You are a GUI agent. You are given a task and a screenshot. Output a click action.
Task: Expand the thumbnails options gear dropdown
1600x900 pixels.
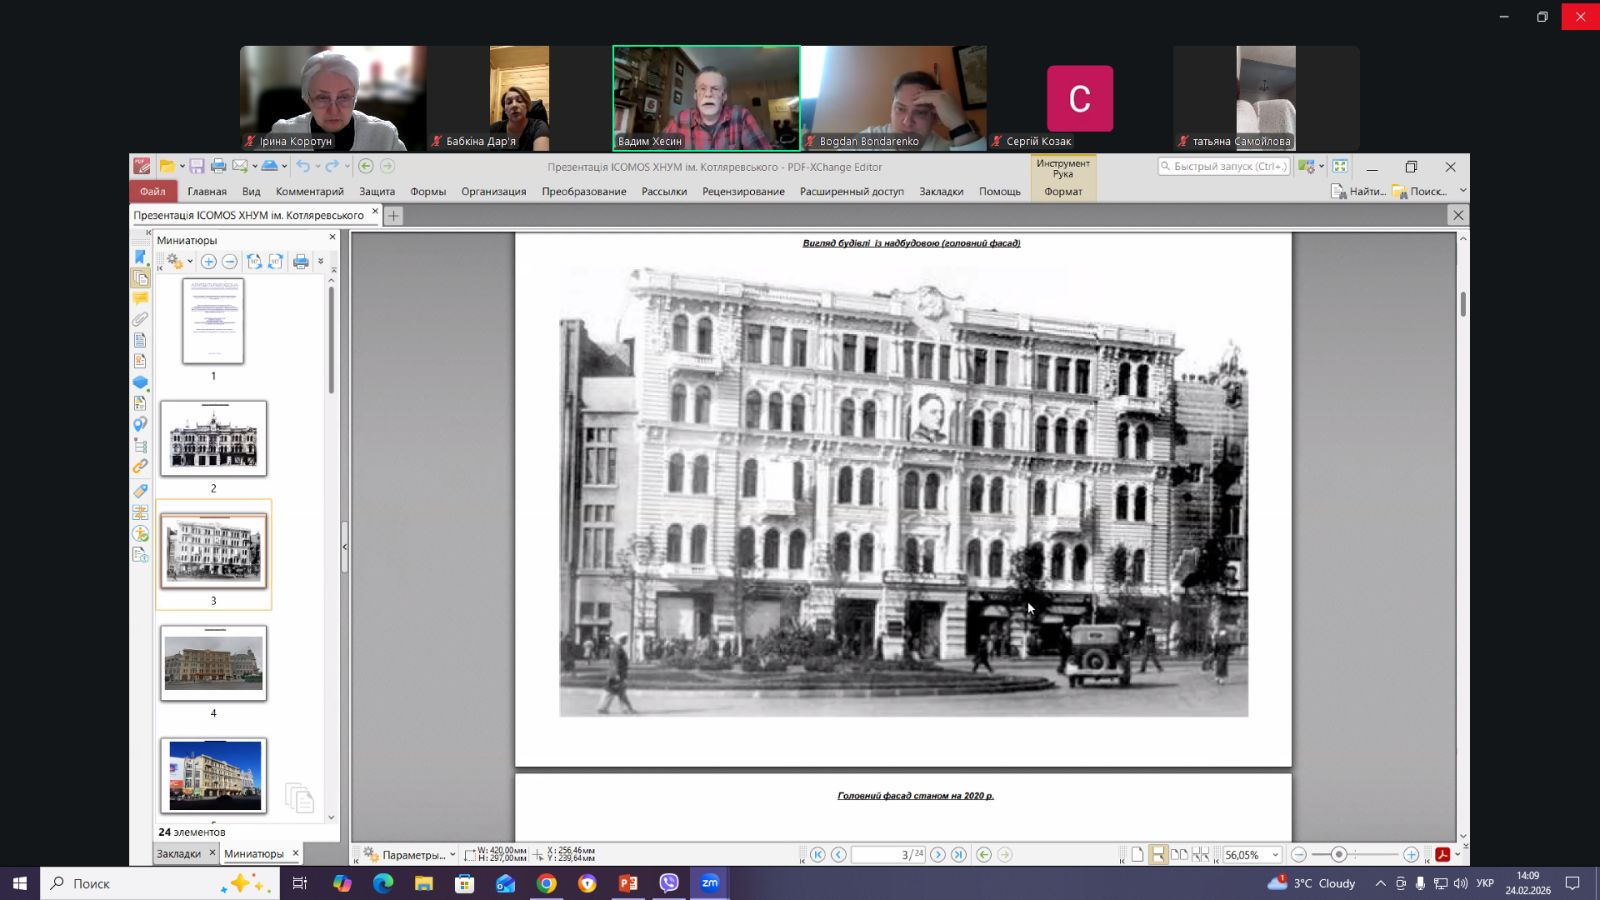point(179,261)
